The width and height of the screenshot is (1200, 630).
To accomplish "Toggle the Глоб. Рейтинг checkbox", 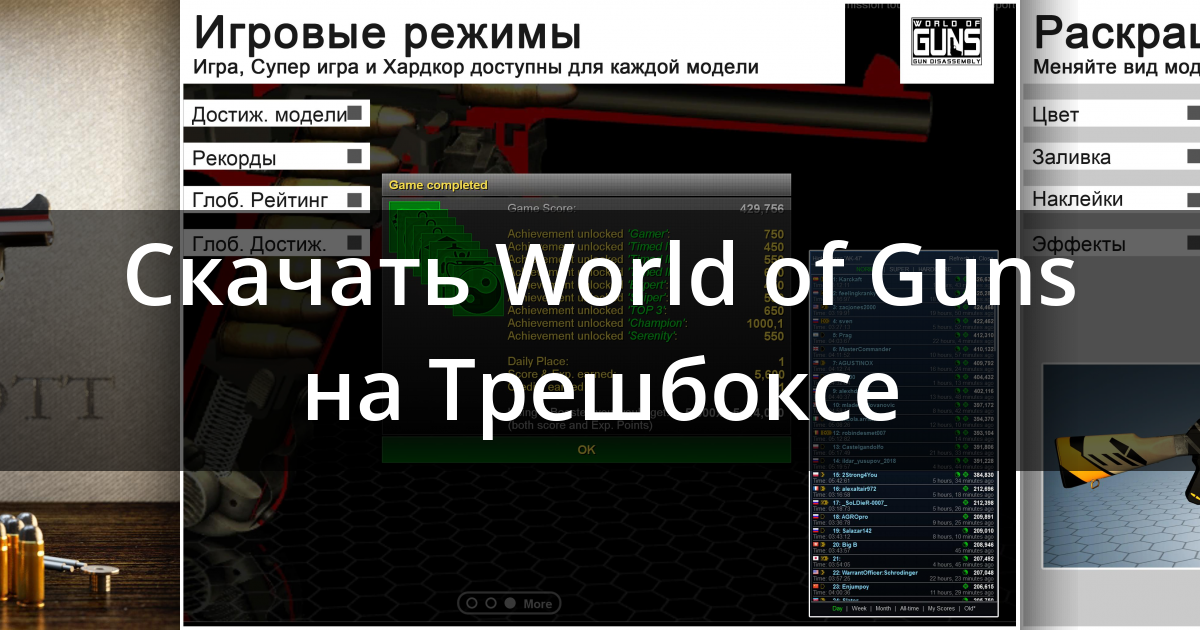I will point(354,199).
